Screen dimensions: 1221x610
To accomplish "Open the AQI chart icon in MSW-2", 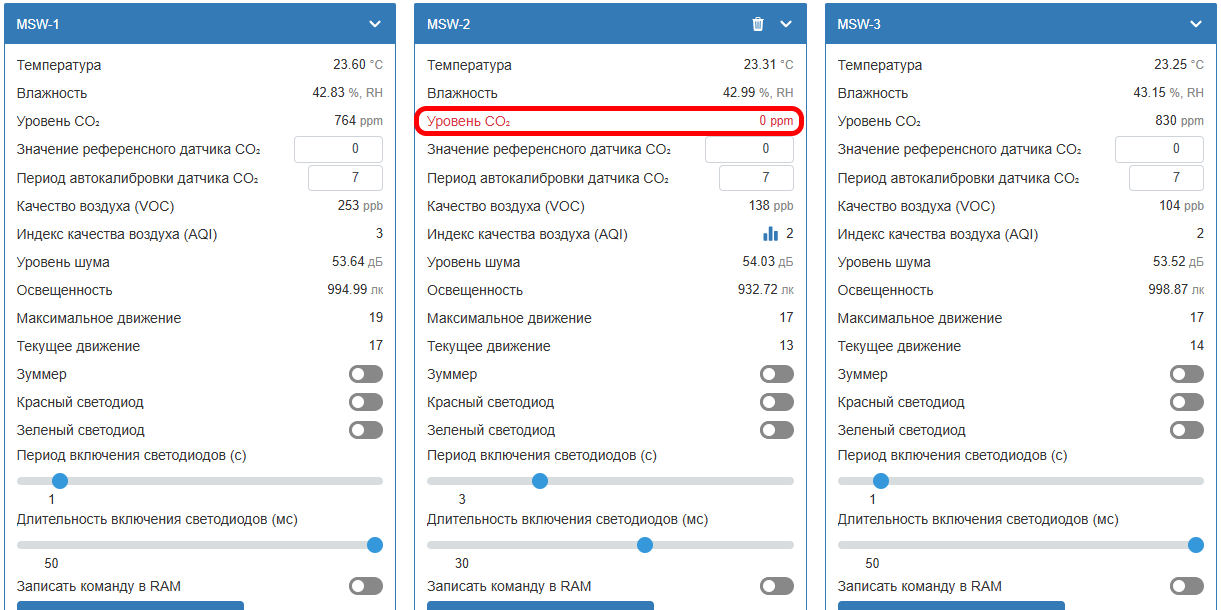I will pyautogui.click(x=770, y=234).
